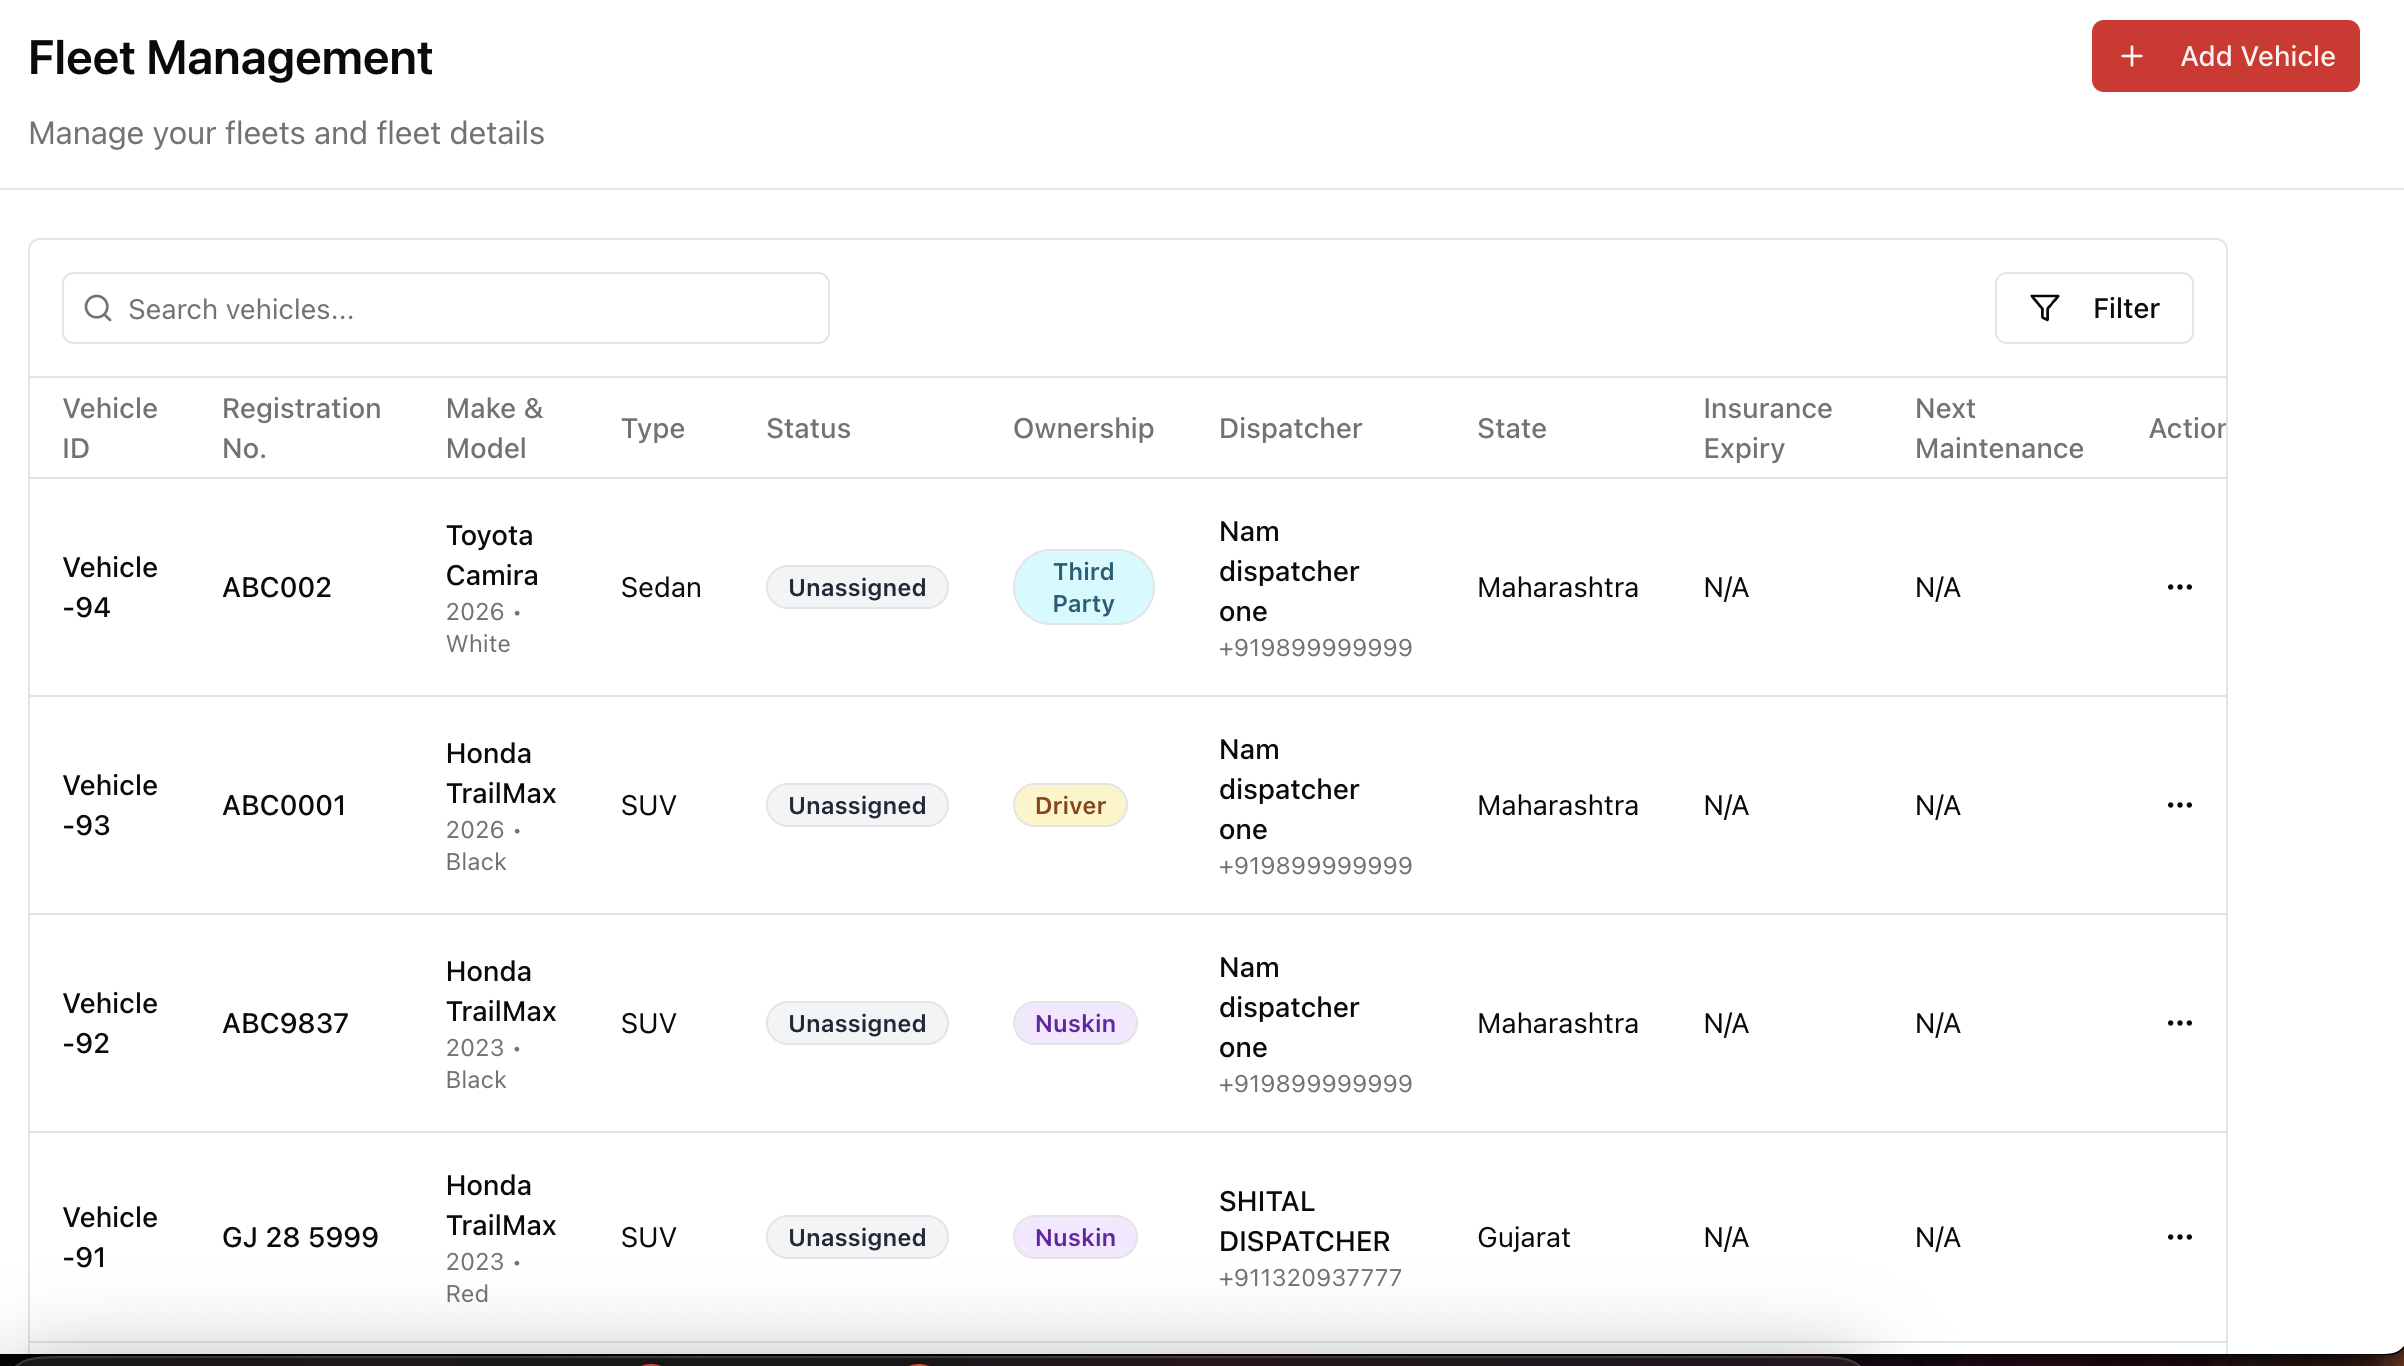Open actions menu for Vehicle-91
Screen dimensions: 2404x1366
pos(2179,1237)
